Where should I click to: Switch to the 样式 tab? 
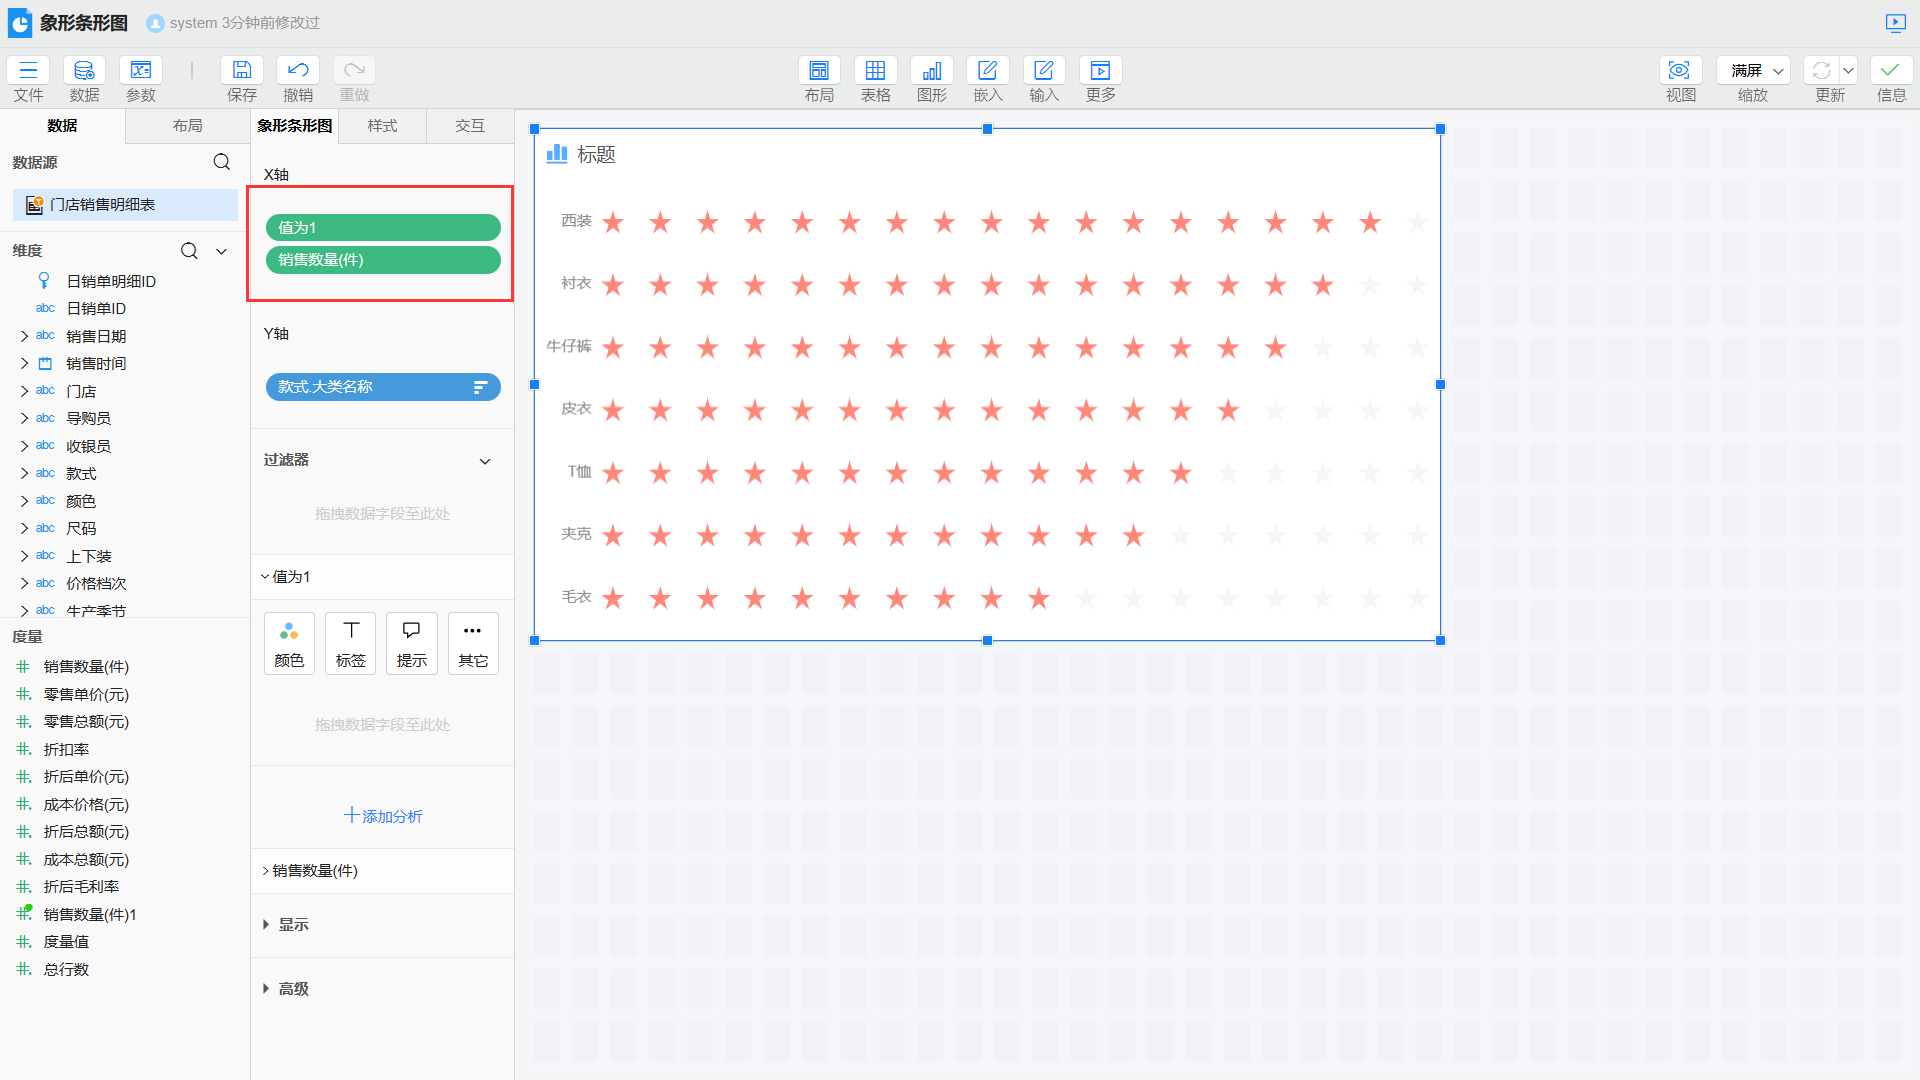pyautogui.click(x=382, y=126)
